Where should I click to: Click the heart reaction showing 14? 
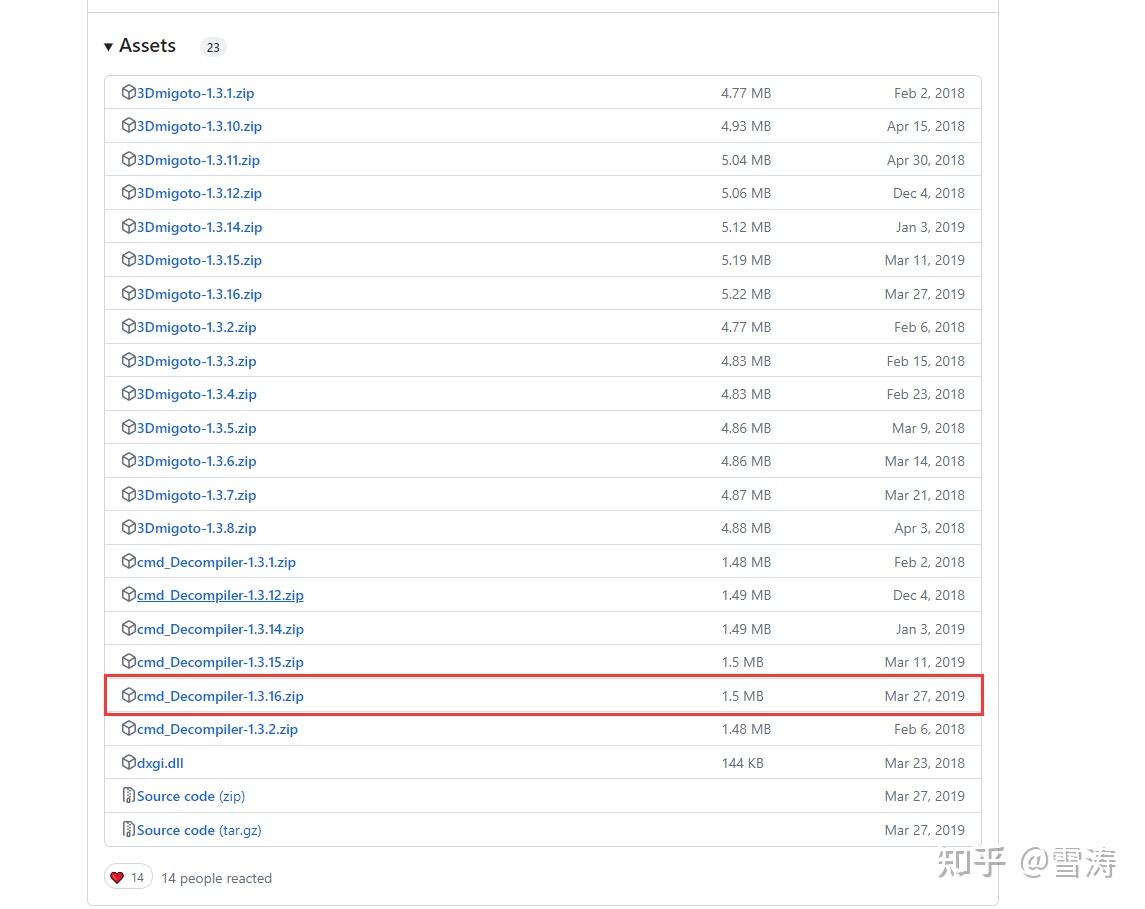[x=127, y=876]
